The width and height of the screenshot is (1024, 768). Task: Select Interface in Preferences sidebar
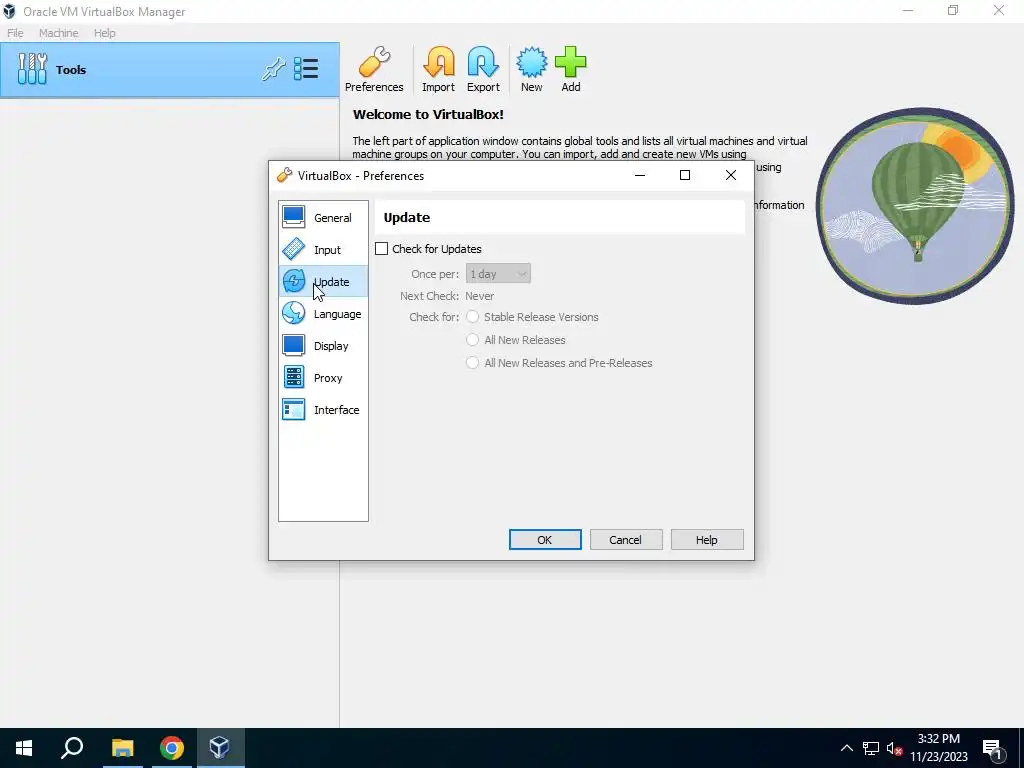tap(323, 409)
